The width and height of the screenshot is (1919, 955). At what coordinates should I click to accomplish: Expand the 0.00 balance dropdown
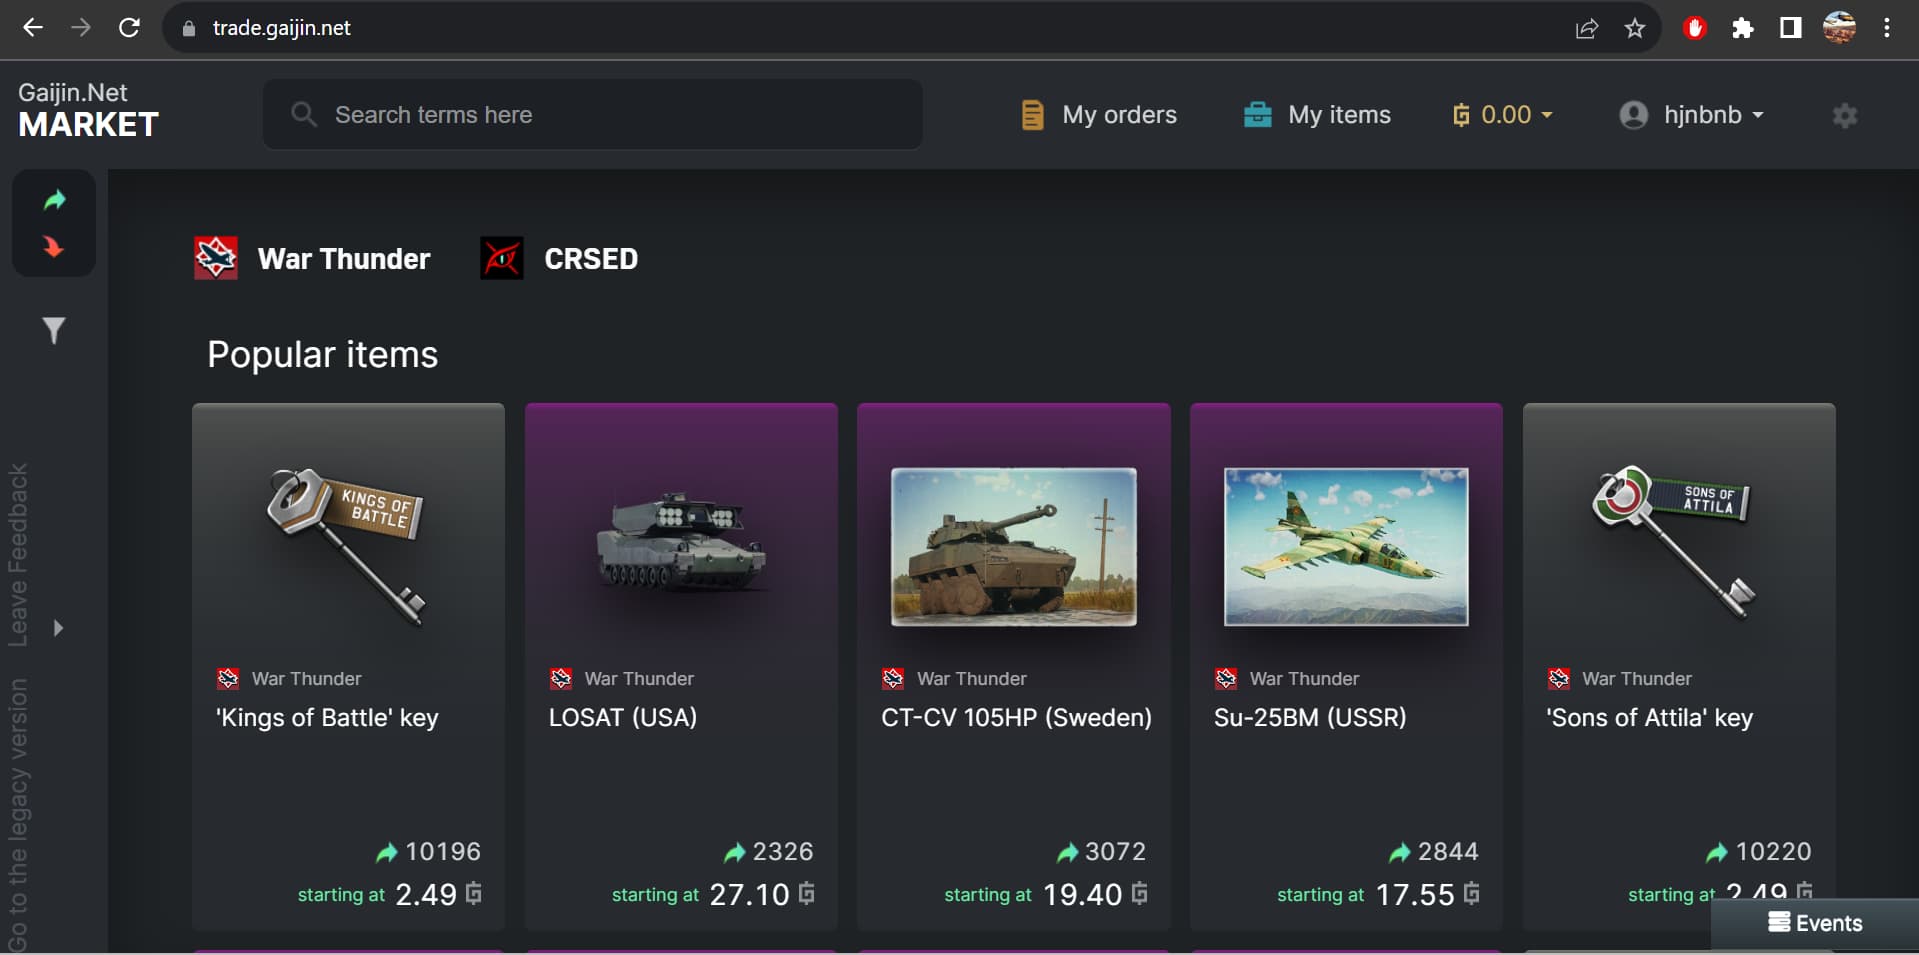click(1504, 115)
